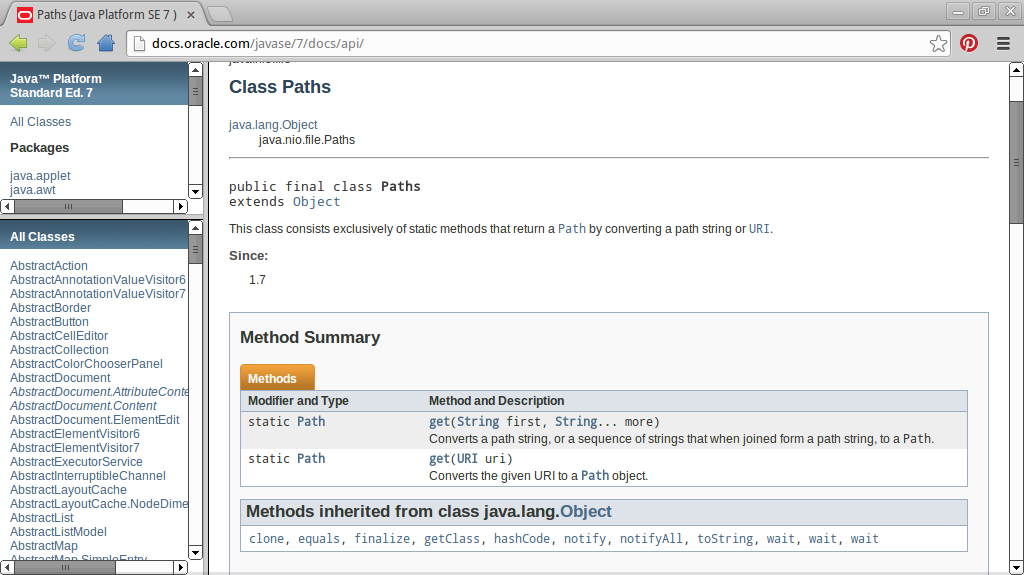
Task: Open AbstractBorder class
Action: 50,308
